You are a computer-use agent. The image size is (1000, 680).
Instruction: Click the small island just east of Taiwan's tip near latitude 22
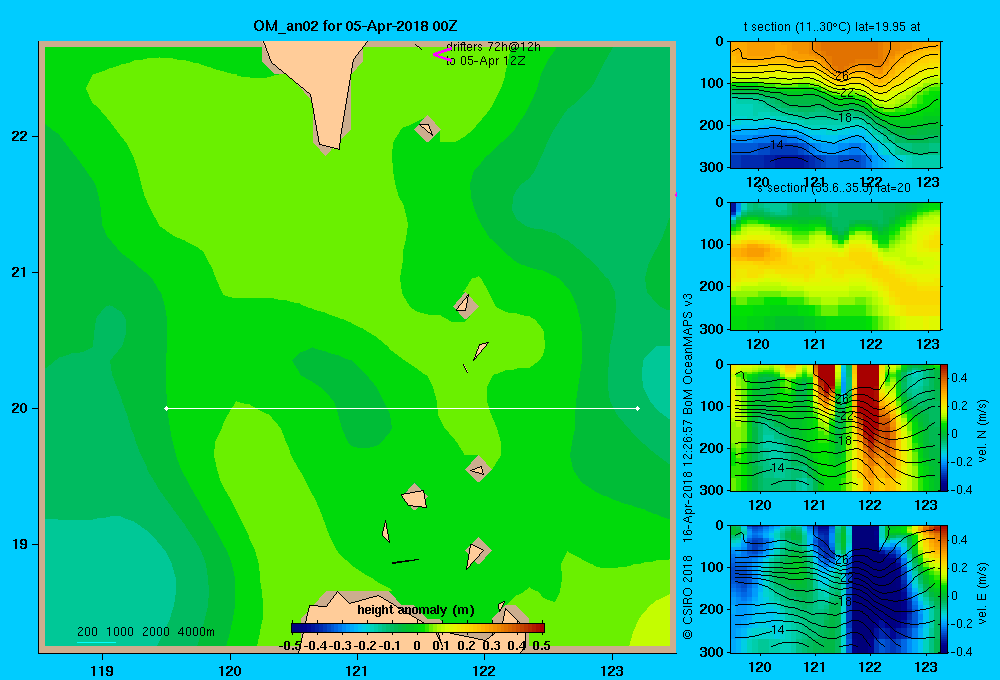click(426, 129)
